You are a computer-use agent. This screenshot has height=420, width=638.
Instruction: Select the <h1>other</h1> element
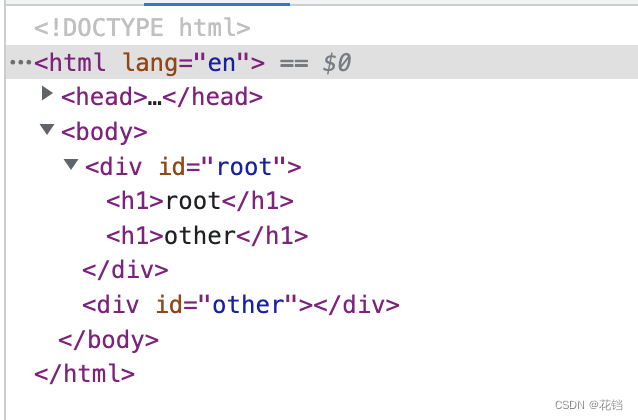tap(207, 236)
